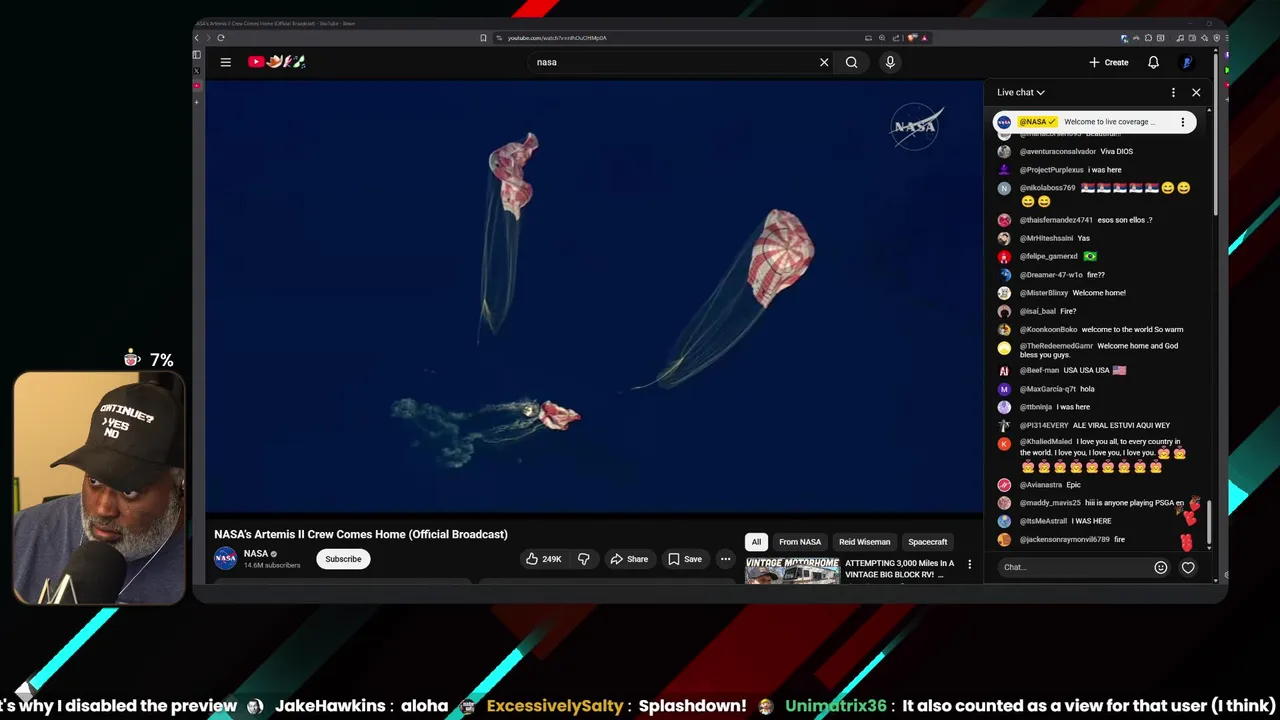Image resolution: width=1280 pixels, height=720 pixels.
Task: Click @MisterBlinxy Welcome home! message
Action: coord(1099,293)
